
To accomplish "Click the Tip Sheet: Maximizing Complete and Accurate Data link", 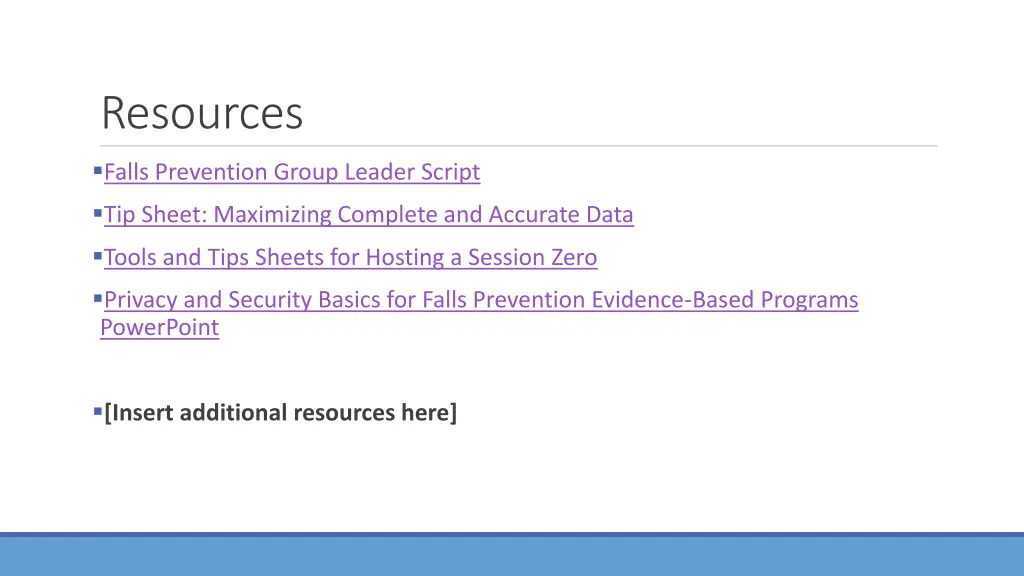I will point(368,215).
